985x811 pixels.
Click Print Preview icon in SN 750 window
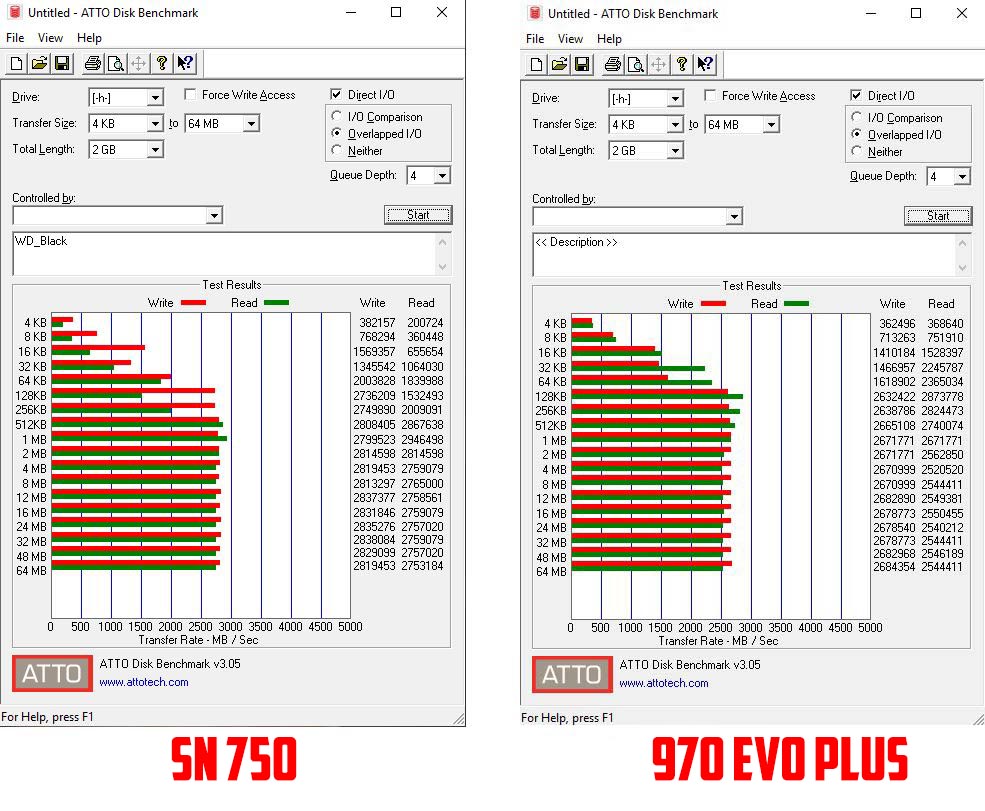(116, 63)
